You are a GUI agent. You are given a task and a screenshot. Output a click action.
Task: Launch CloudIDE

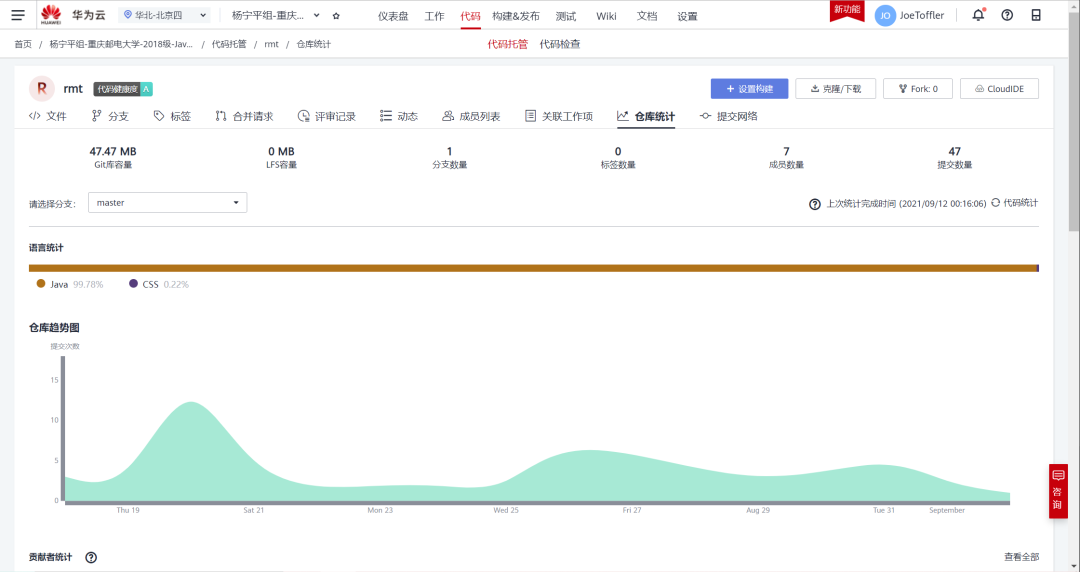tap(999, 89)
